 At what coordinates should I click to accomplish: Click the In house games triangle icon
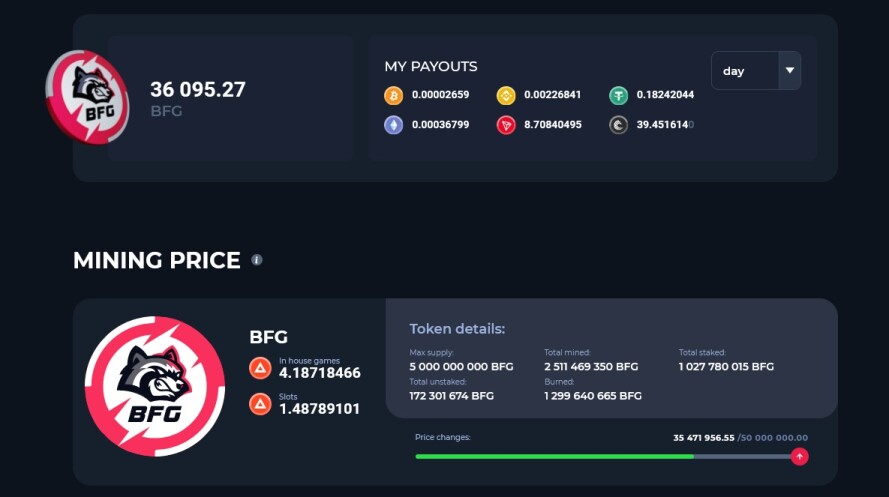260,368
